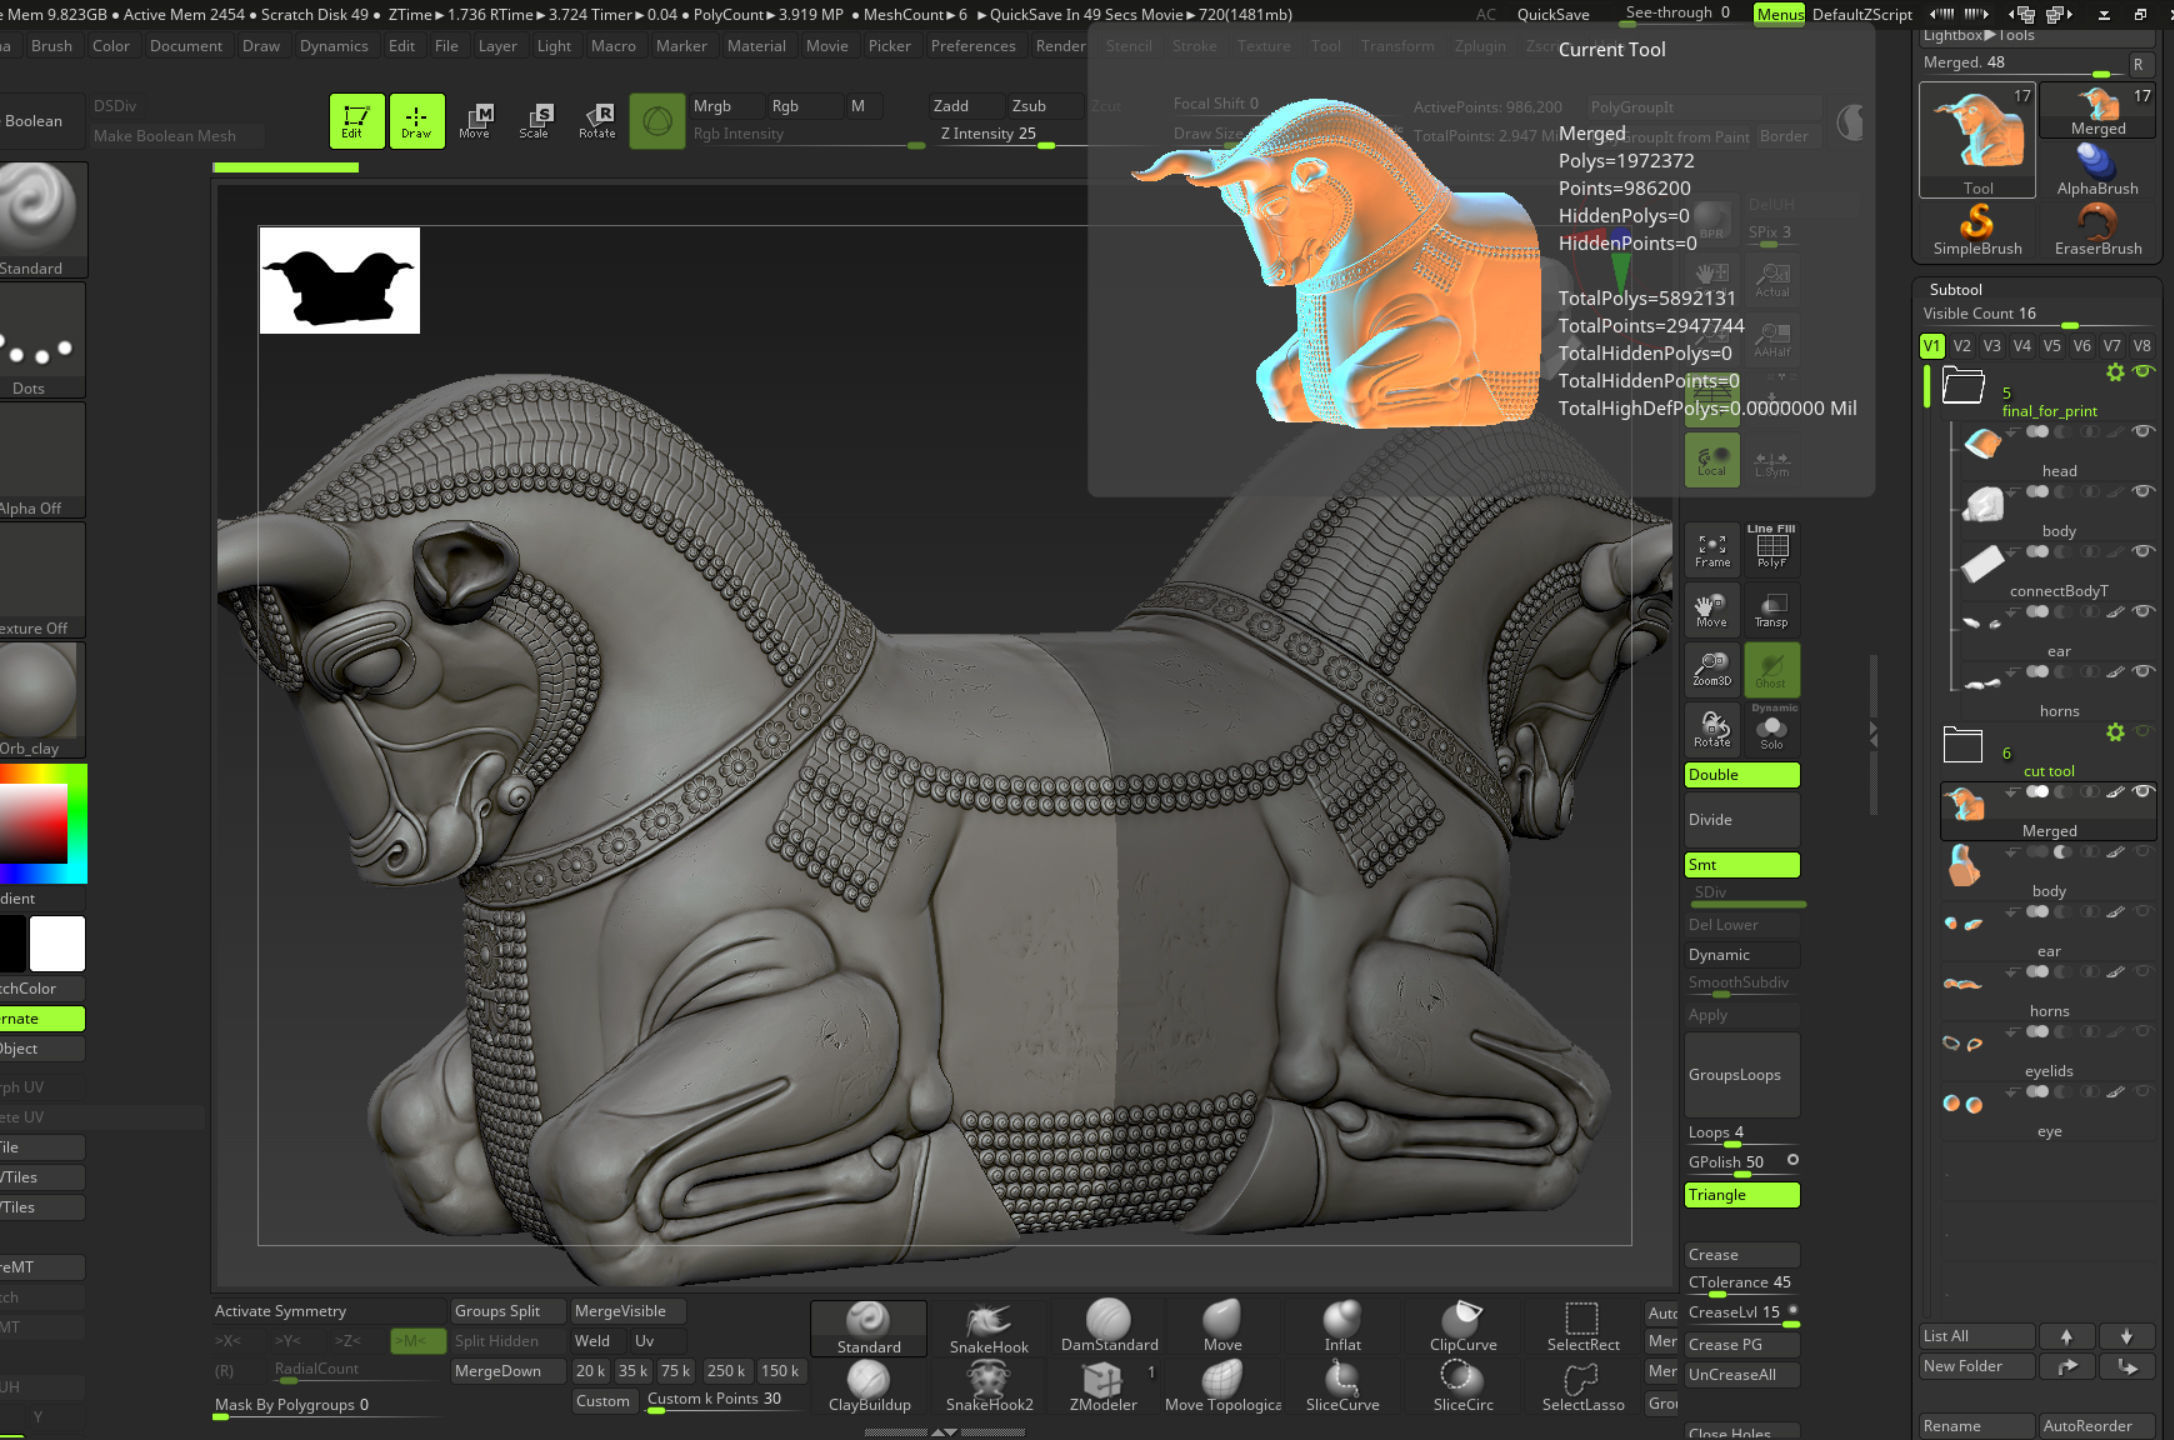Select the white secondary color swatch
The image size is (2174, 1440).
point(57,943)
